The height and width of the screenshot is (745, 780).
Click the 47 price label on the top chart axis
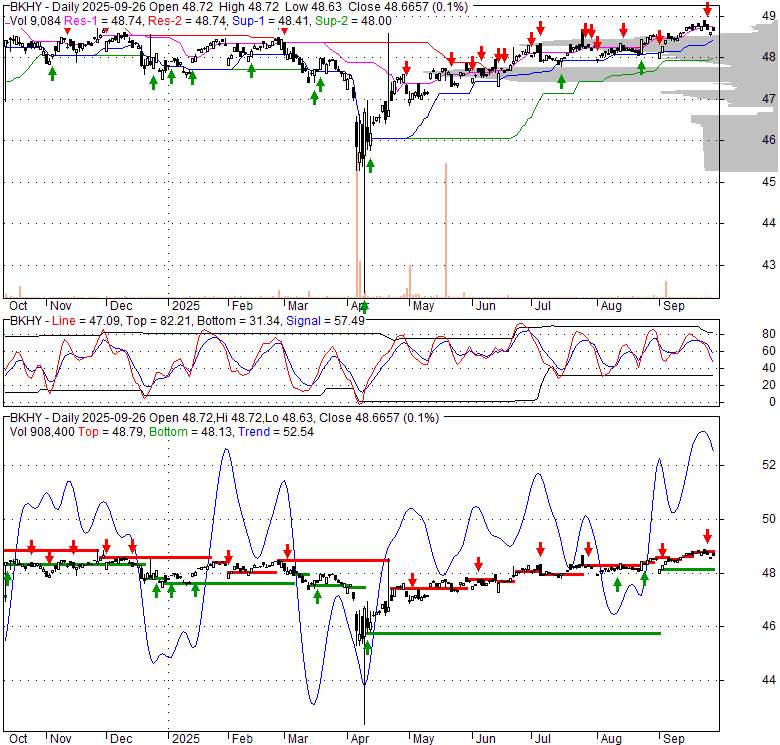(x=769, y=99)
